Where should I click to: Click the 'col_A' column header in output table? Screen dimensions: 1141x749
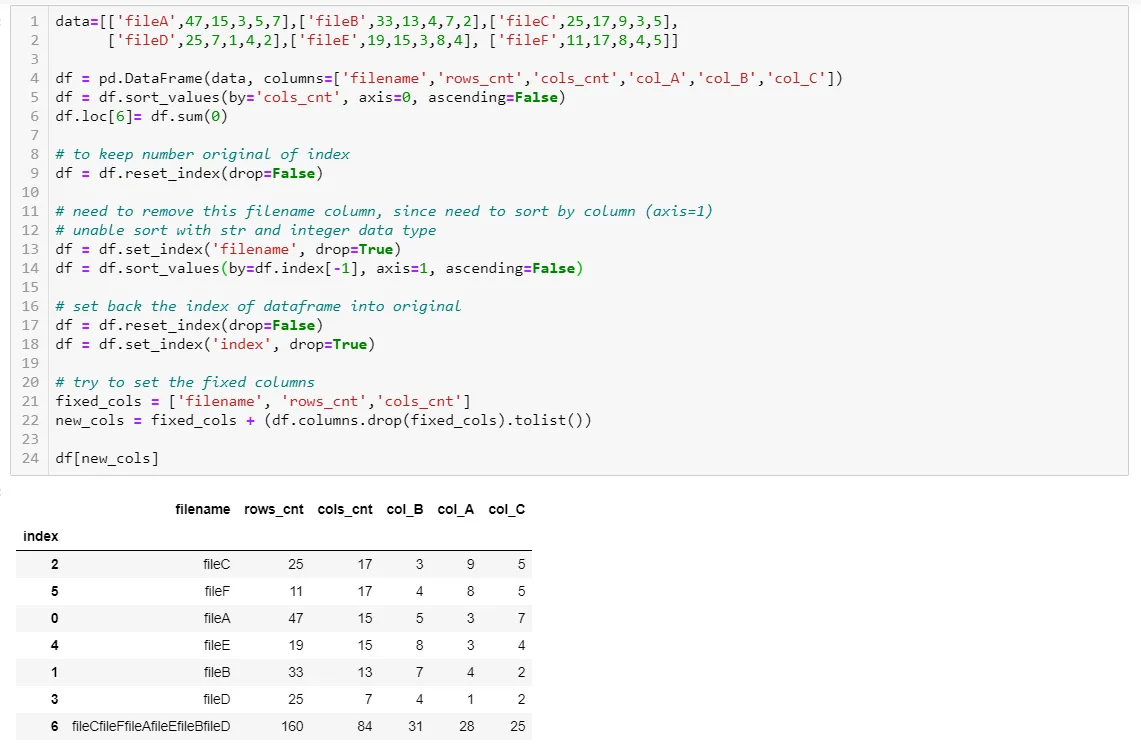point(456,510)
